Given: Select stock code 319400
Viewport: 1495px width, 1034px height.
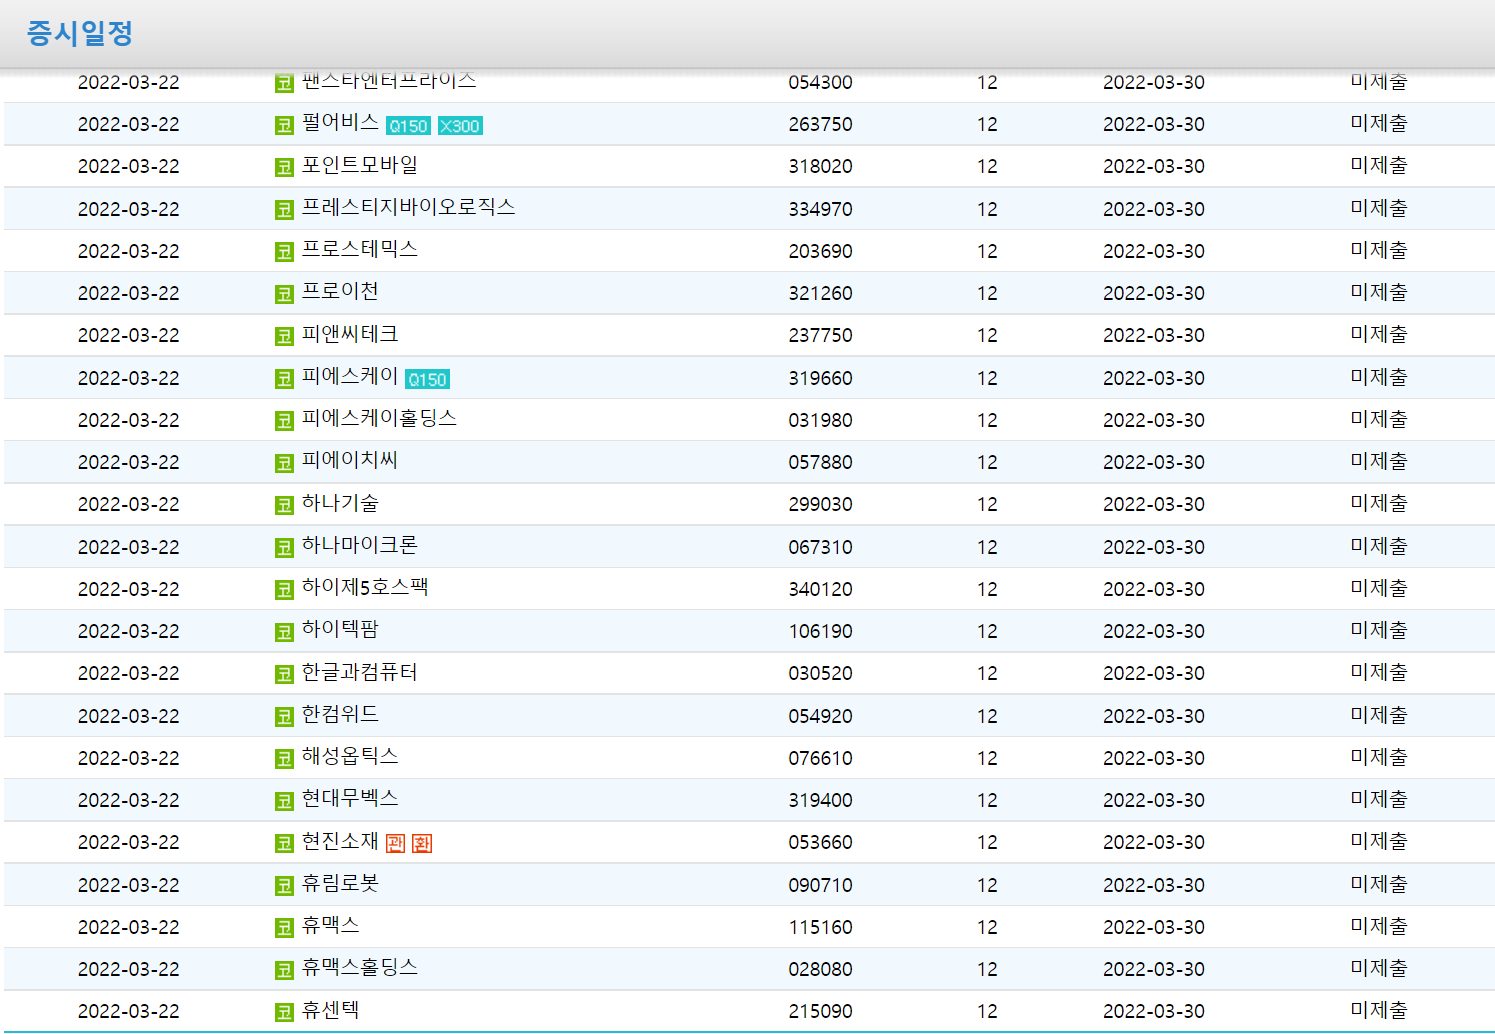Looking at the screenshot, I should [820, 801].
